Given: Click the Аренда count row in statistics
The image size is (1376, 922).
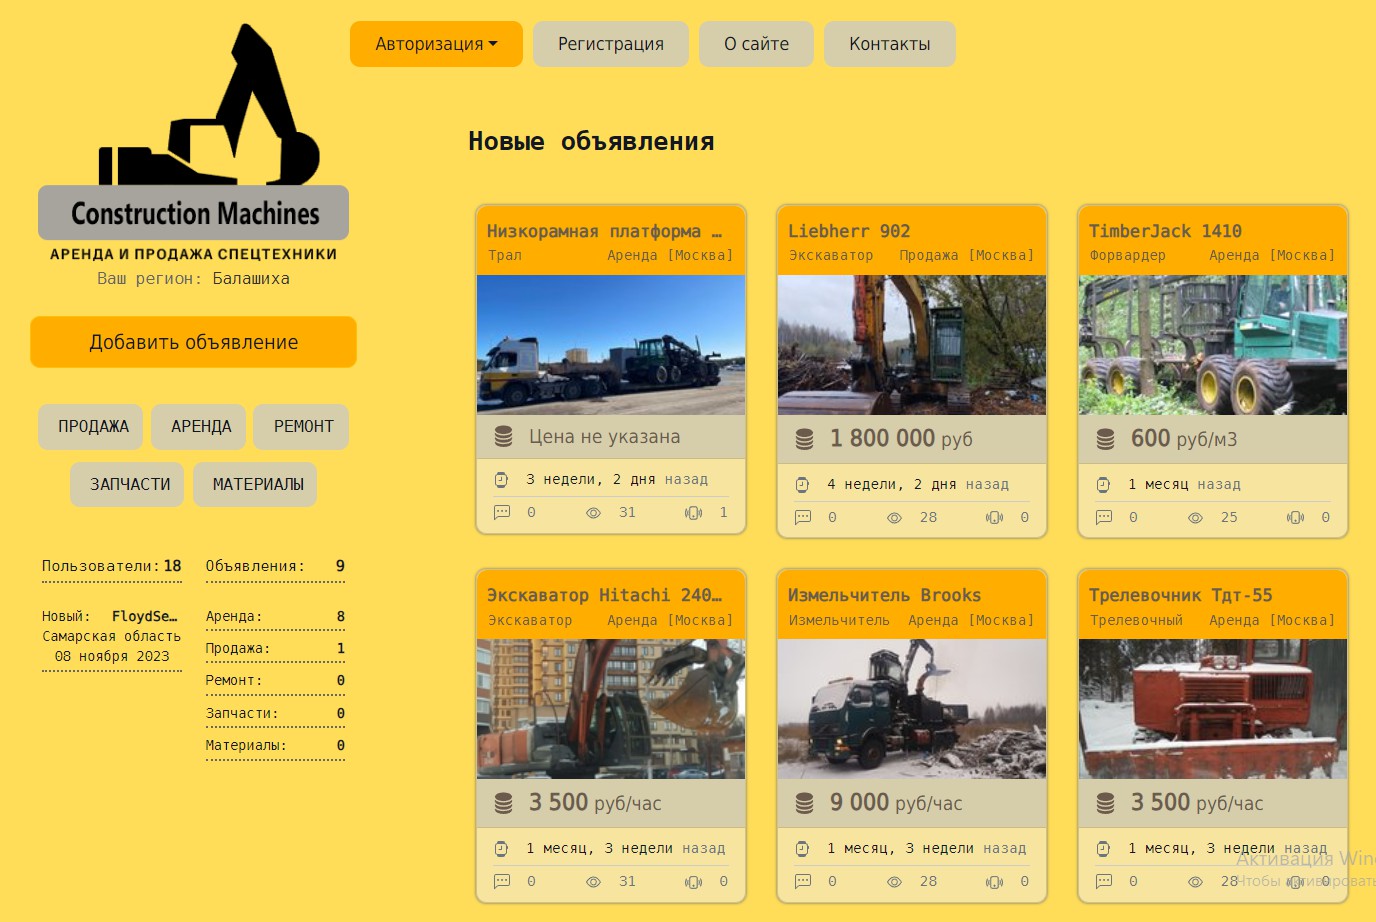Looking at the screenshot, I should 275,617.
